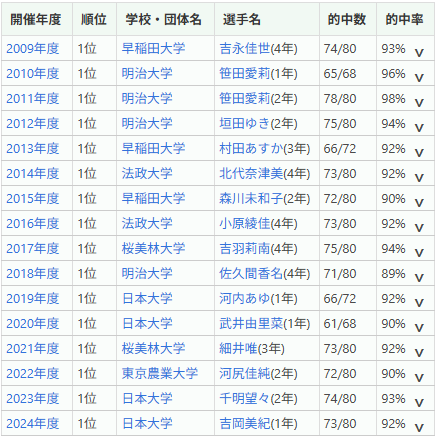Open player 河内あゆ(1年)

[258, 299]
